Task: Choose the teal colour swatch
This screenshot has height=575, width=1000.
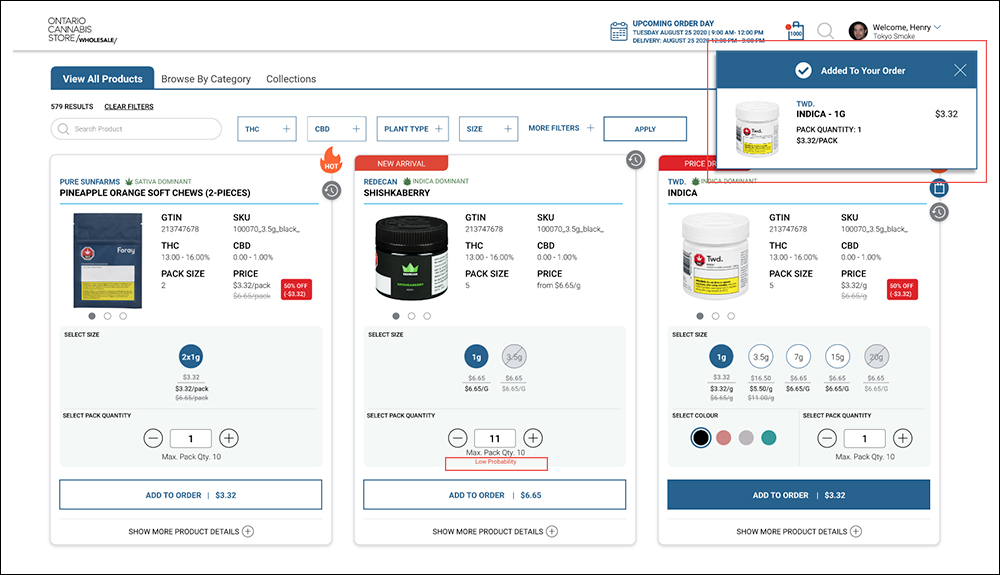Action: click(769, 438)
